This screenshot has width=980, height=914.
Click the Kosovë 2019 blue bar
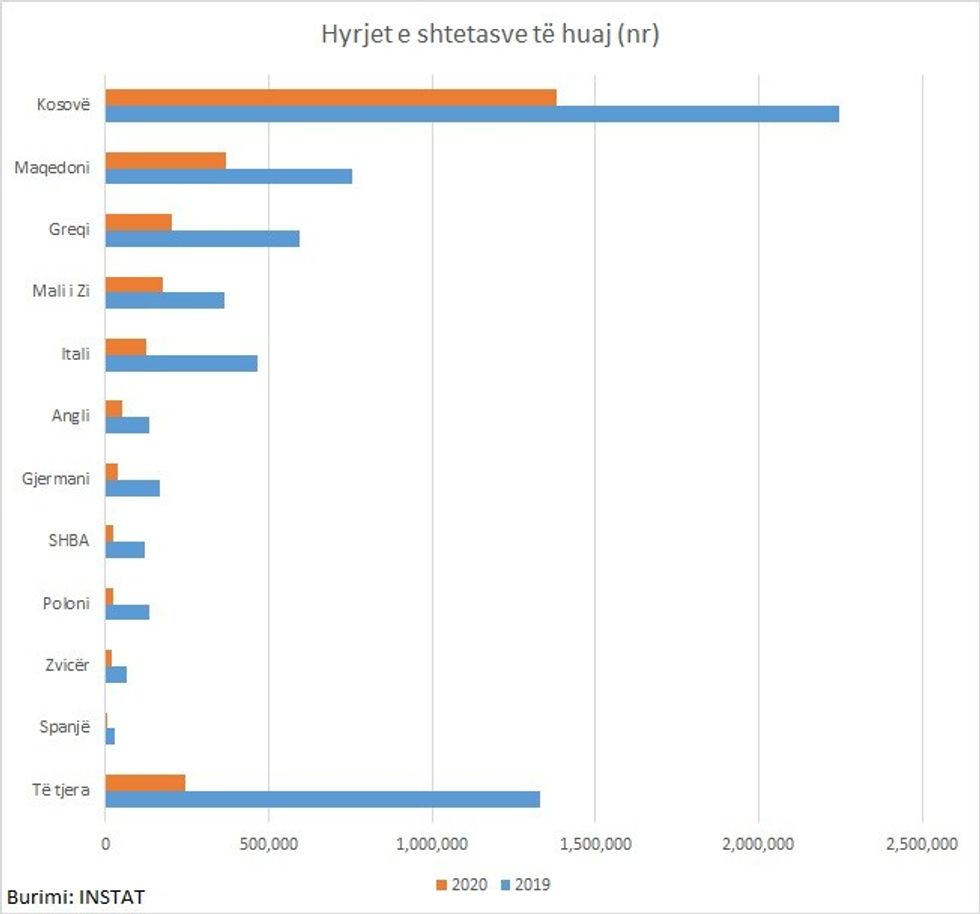(x=472, y=114)
